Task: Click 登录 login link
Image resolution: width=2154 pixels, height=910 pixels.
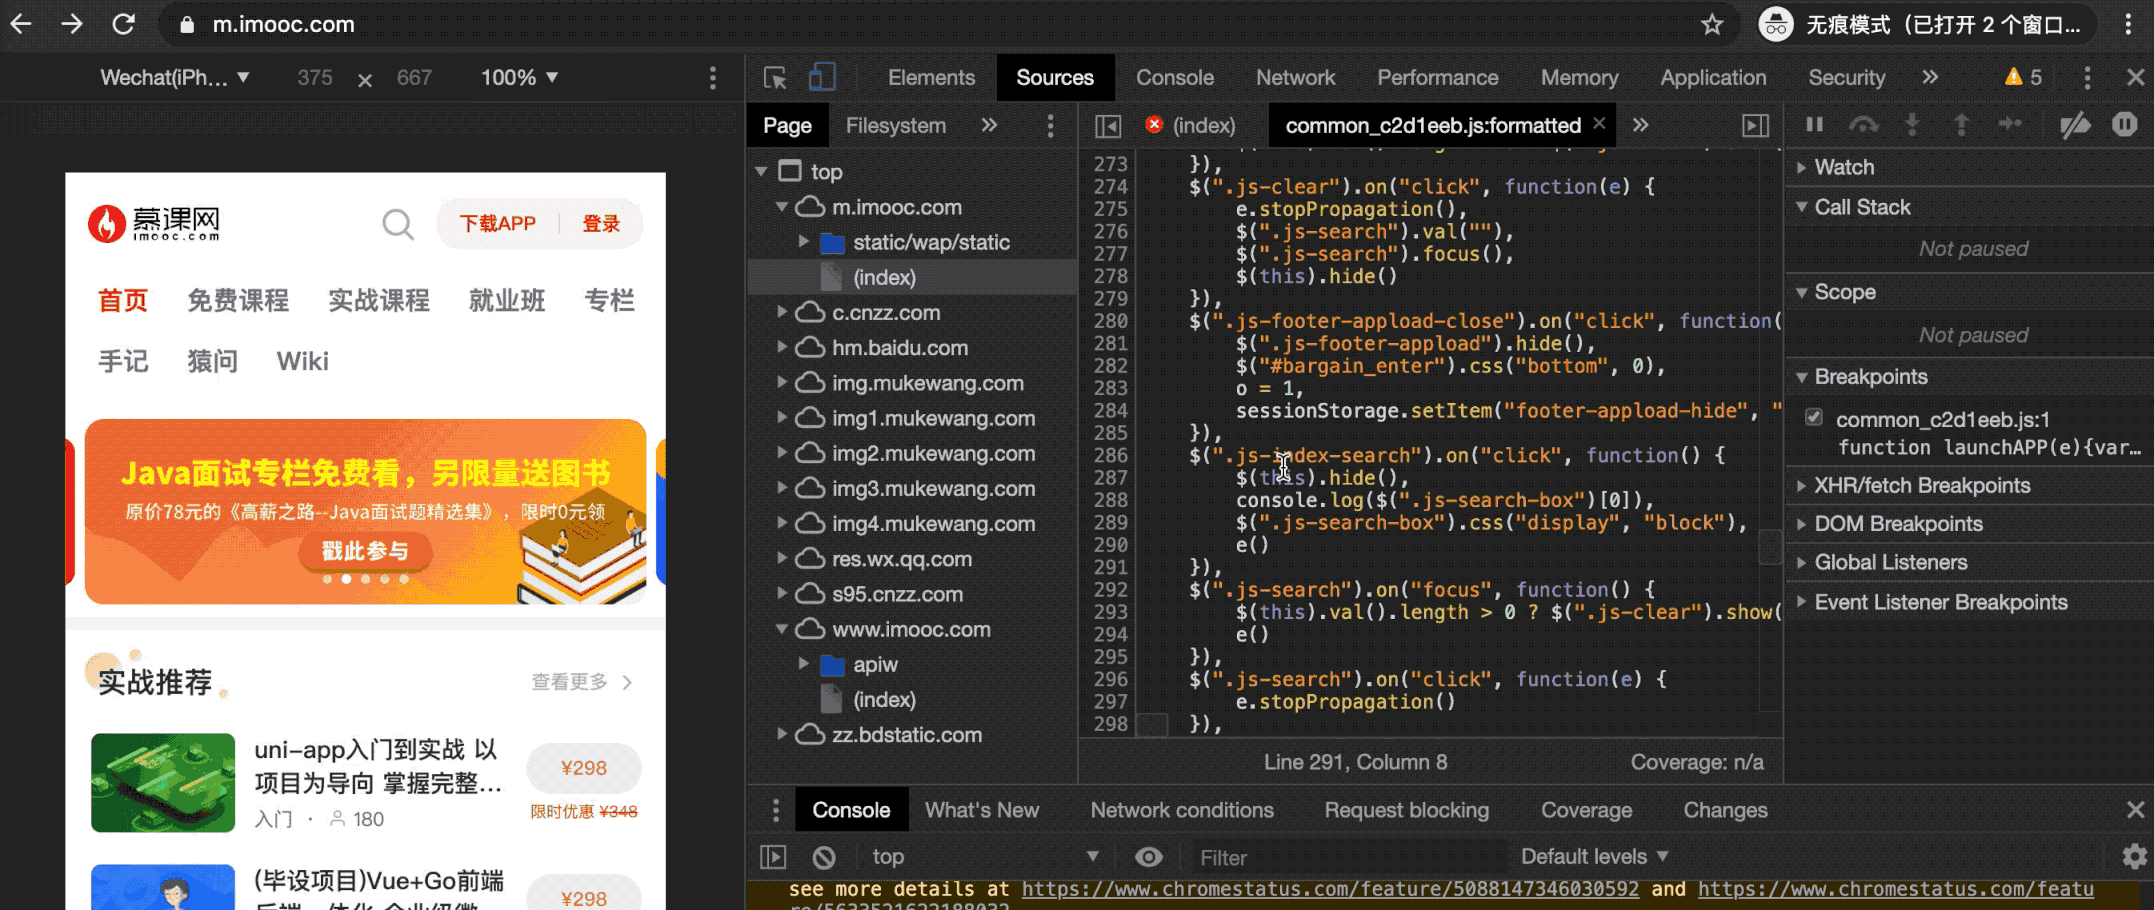Action: (601, 224)
